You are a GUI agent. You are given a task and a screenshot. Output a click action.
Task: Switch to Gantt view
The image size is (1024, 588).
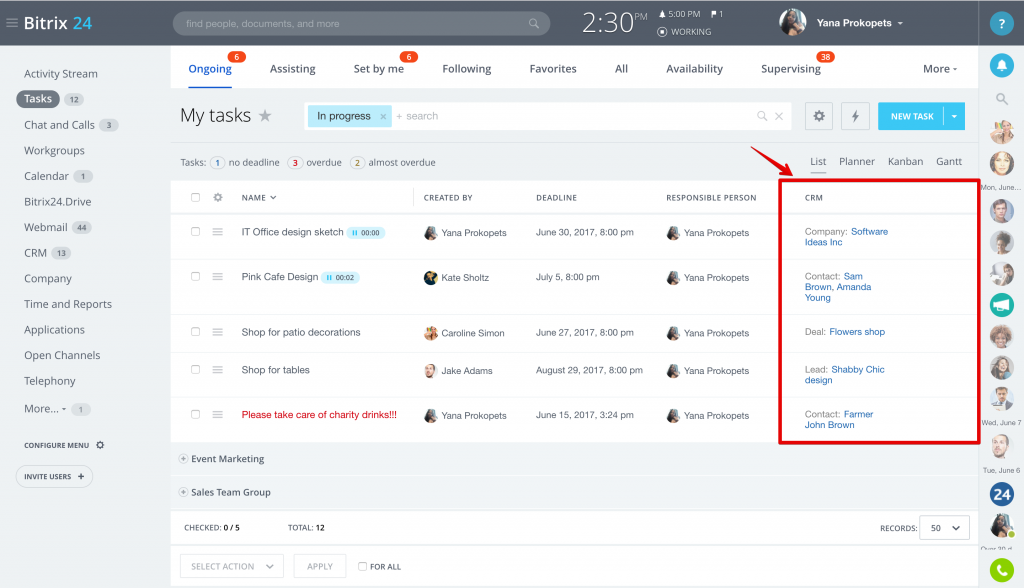tap(948, 161)
